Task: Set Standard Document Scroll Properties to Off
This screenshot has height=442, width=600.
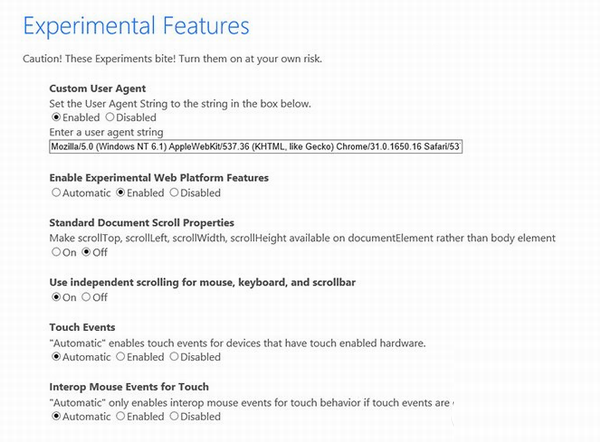Action: coord(85,252)
